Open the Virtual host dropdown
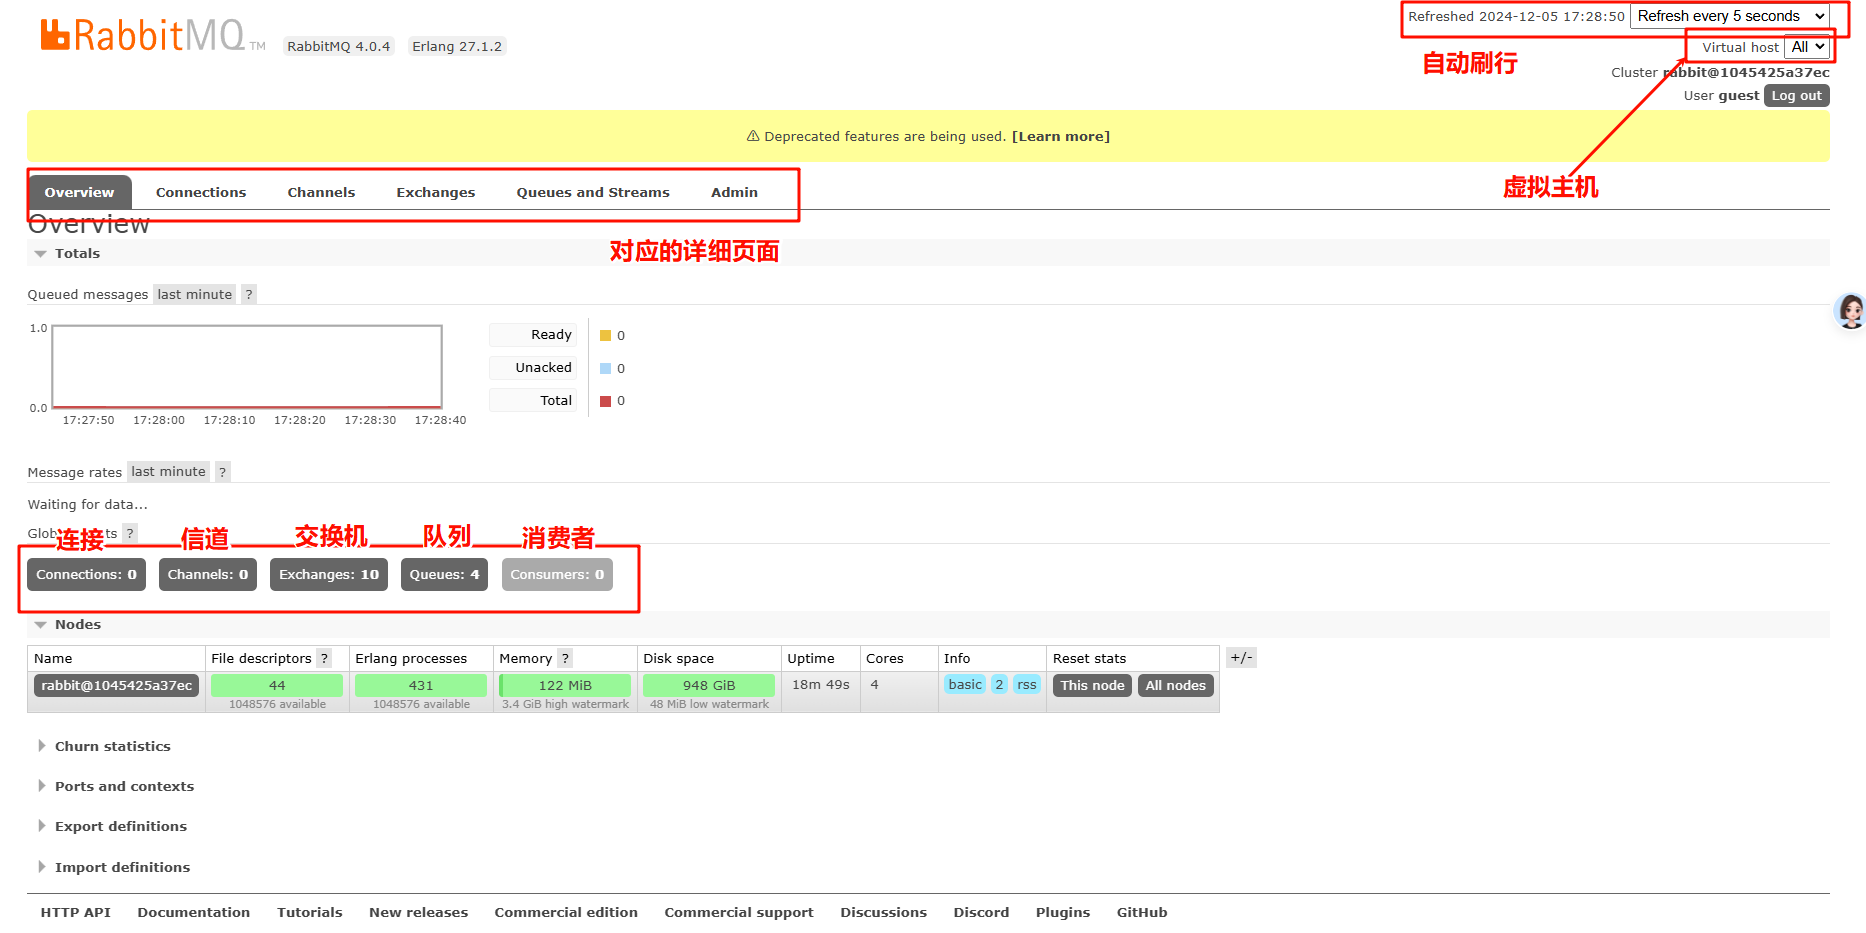This screenshot has height=933, width=1866. click(x=1806, y=47)
